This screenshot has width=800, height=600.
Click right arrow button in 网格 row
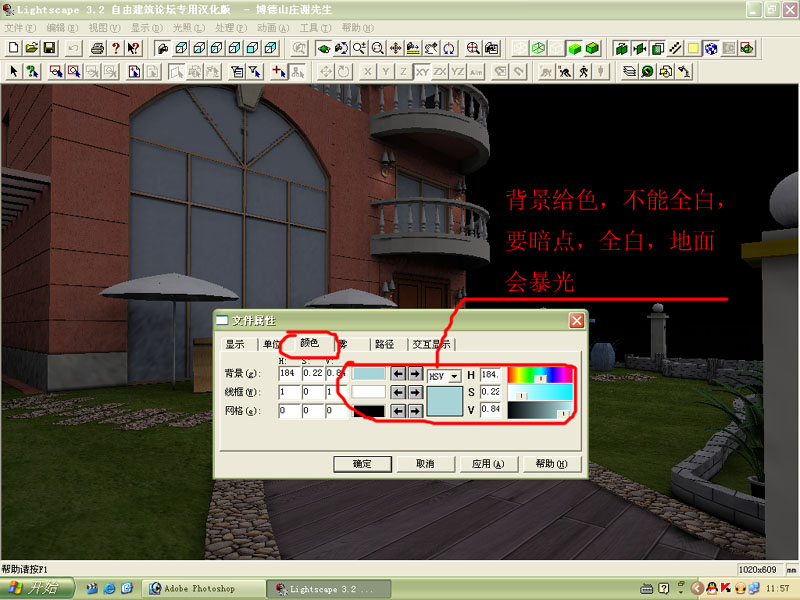pos(415,411)
